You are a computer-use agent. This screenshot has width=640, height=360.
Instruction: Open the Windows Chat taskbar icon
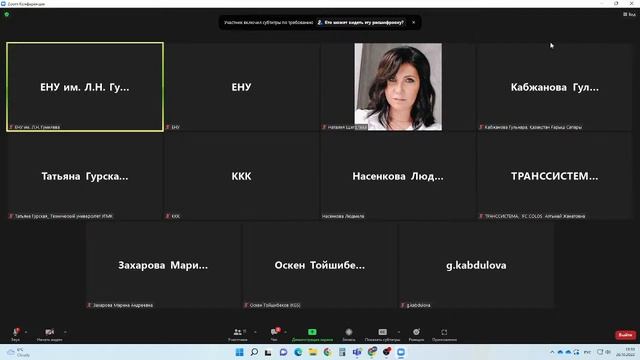click(x=283, y=352)
